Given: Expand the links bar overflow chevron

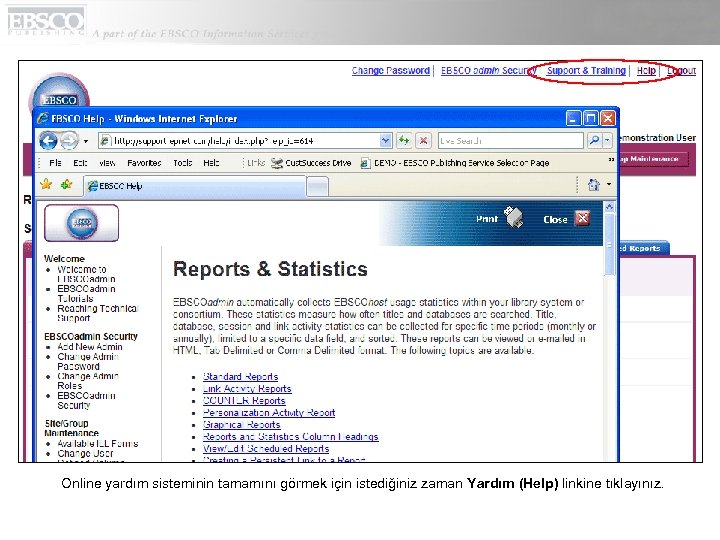Looking at the screenshot, I should pos(611,160).
